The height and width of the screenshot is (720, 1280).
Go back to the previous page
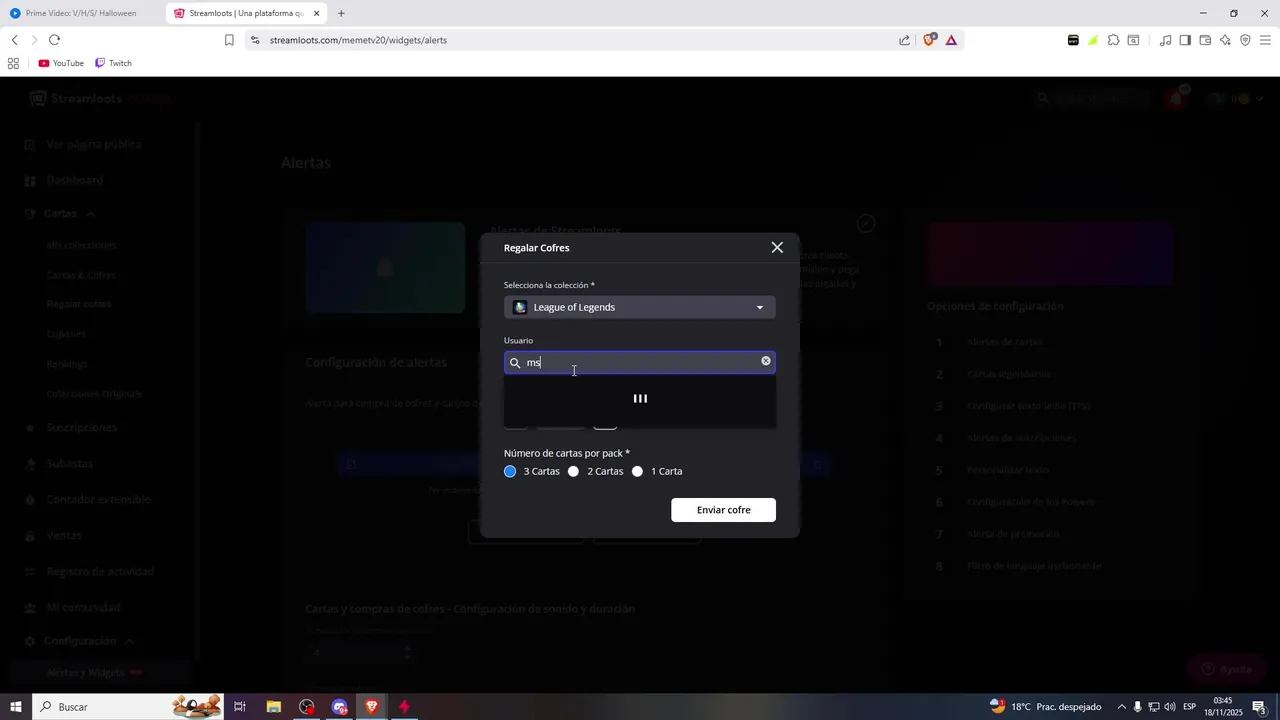[14, 40]
